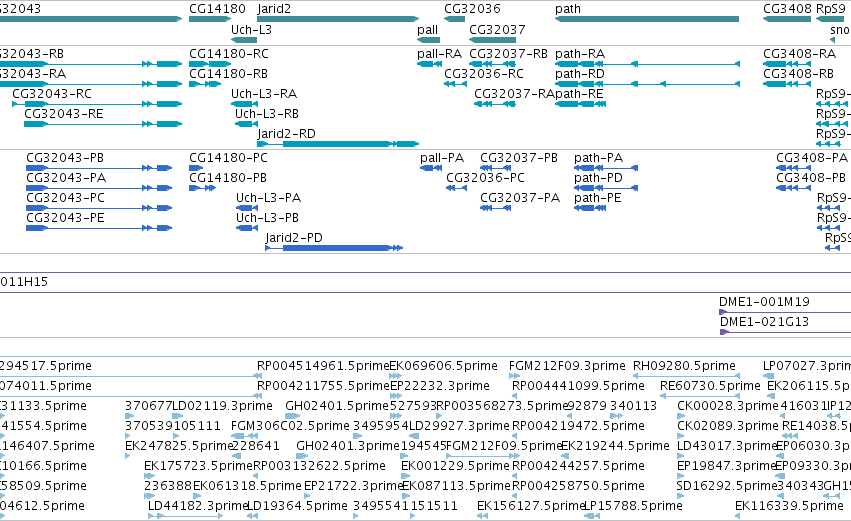The image size is (851, 521).
Task: Click protein CG32037-PA
Action: 520,198
